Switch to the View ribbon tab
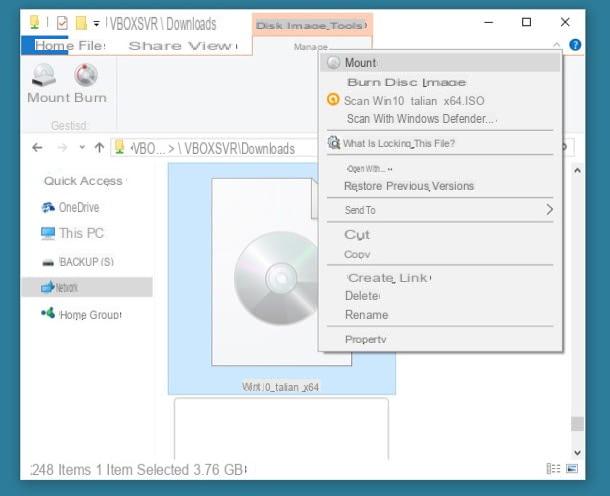The width and height of the screenshot is (610, 496). [x=212, y=46]
